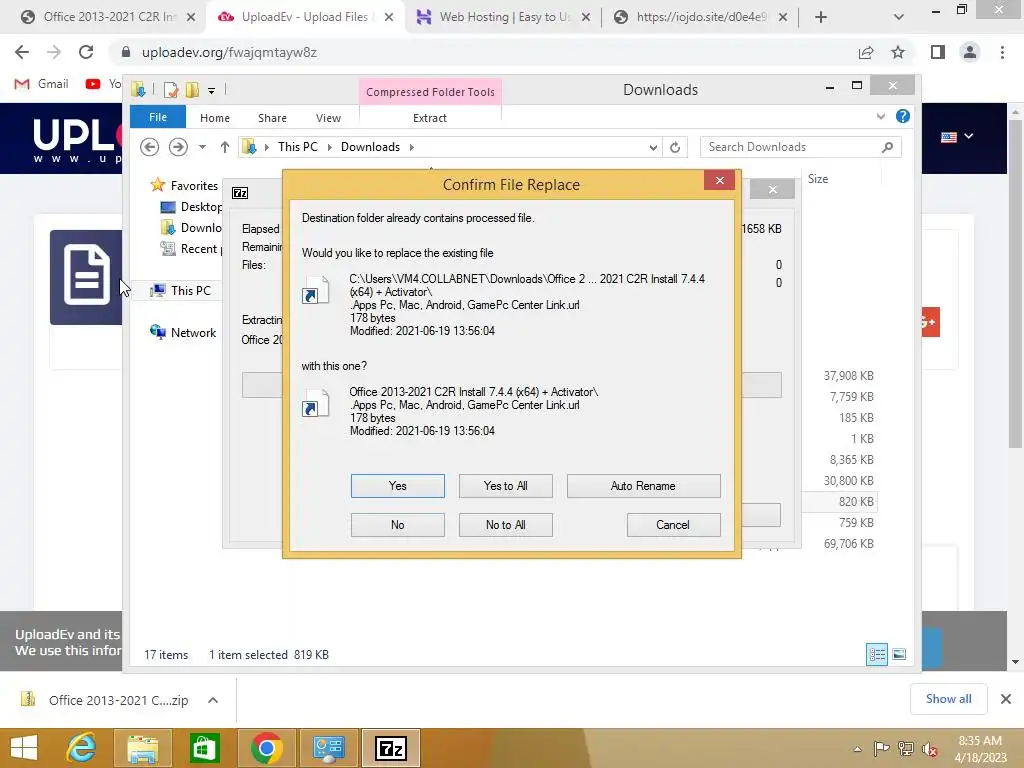This screenshot has height=768, width=1024.
Task: Open Windows Start button
Action: (x=24, y=748)
